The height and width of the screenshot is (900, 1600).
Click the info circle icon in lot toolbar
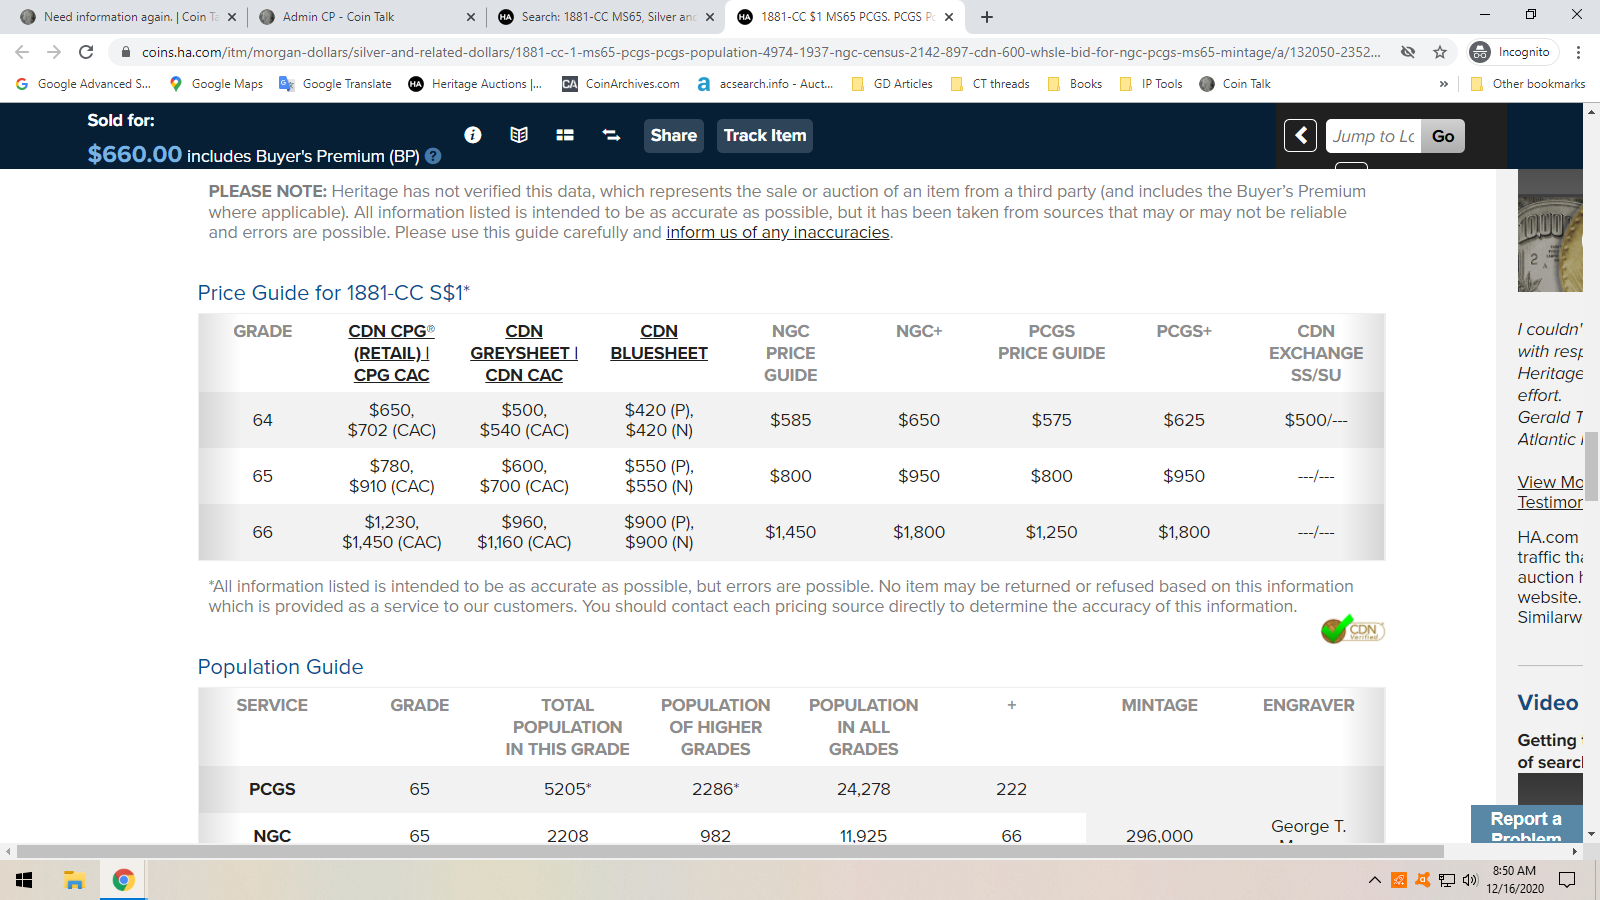[x=473, y=135]
